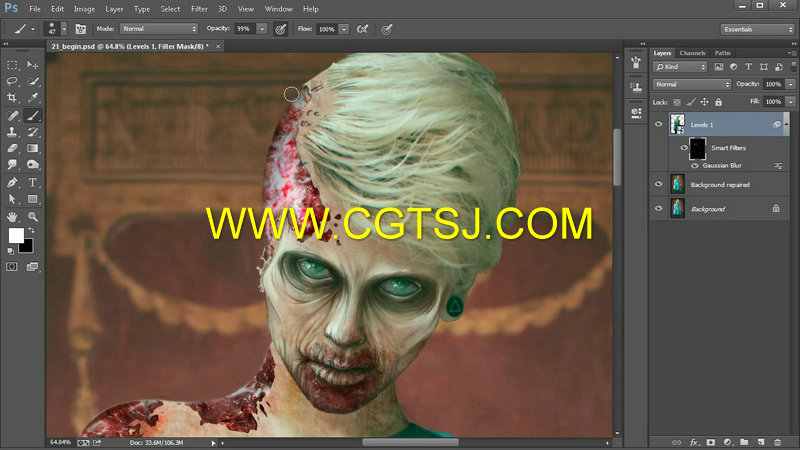Image resolution: width=800 pixels, height=450 pixels.
Task: Toggle pressure for size button
Action: point(386,29)
